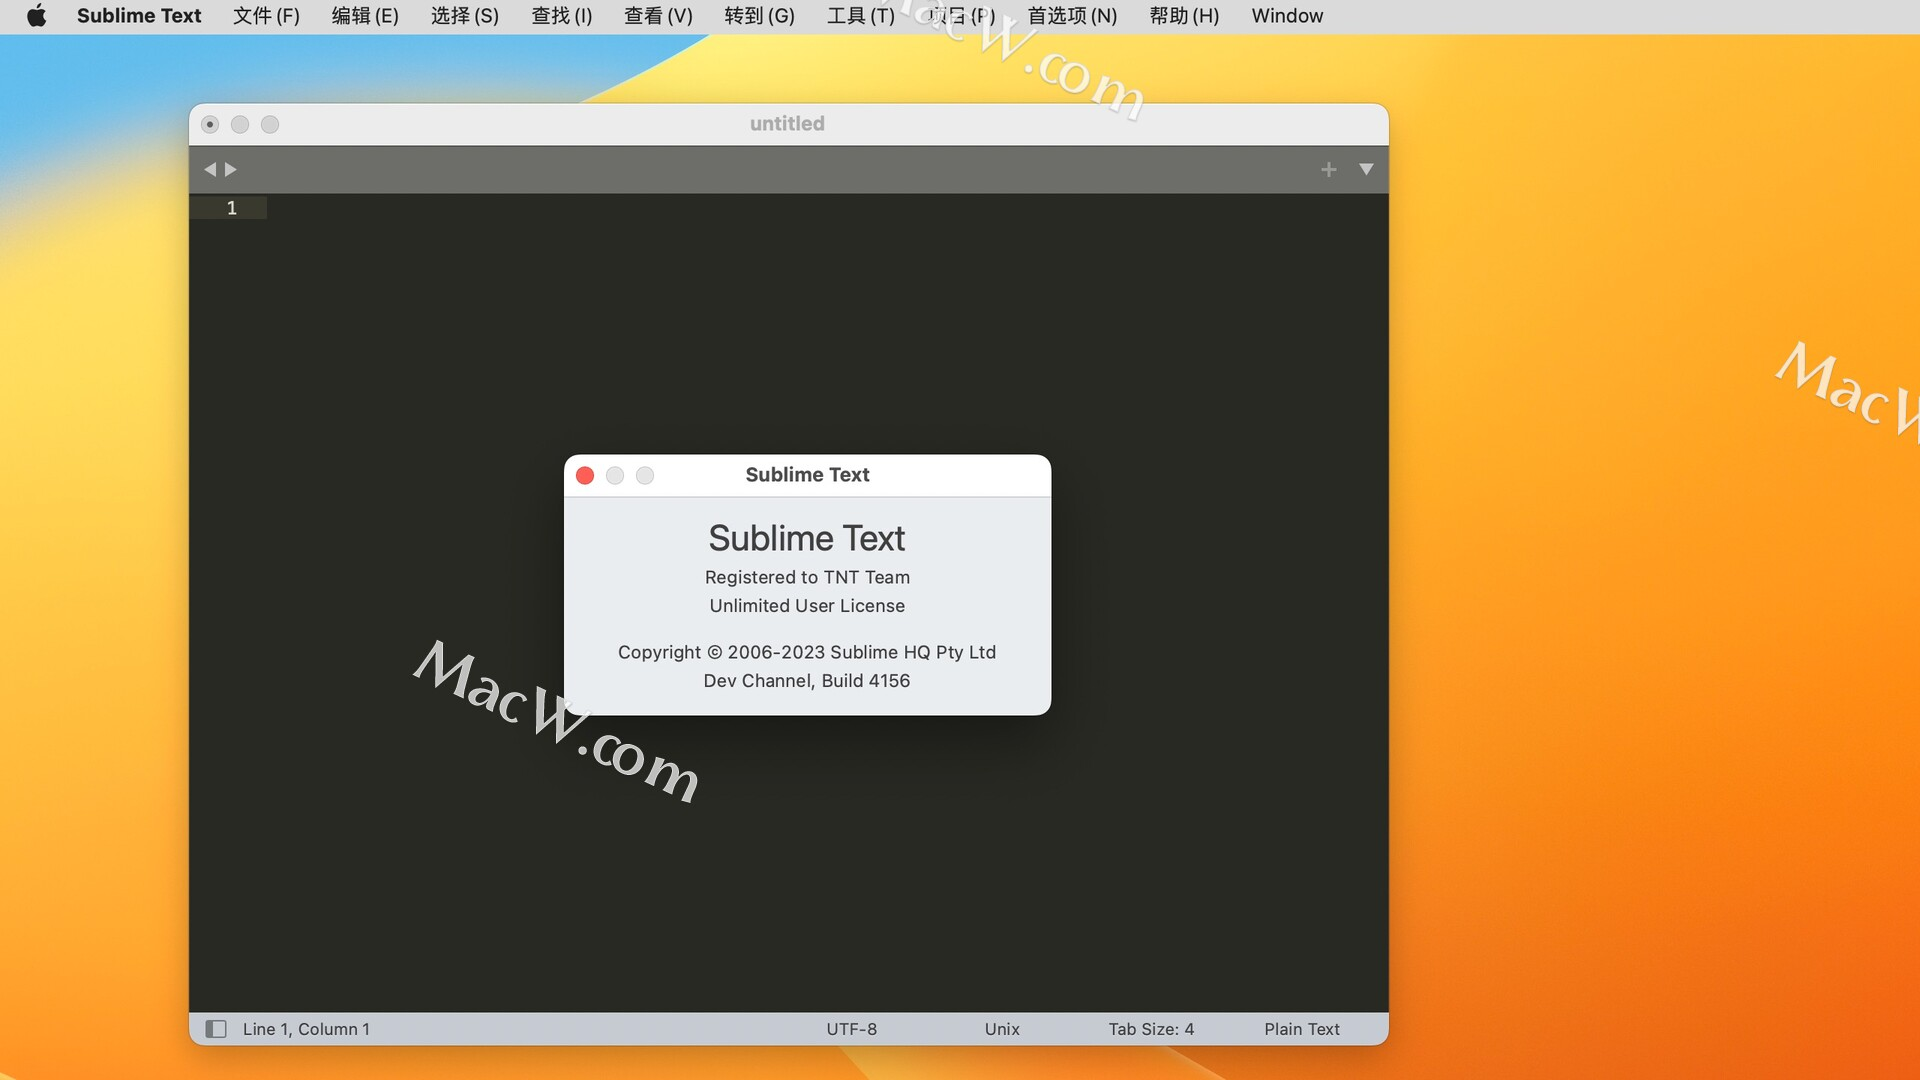
Task: Click the forward navigation arrow icon
Action: 231,169
